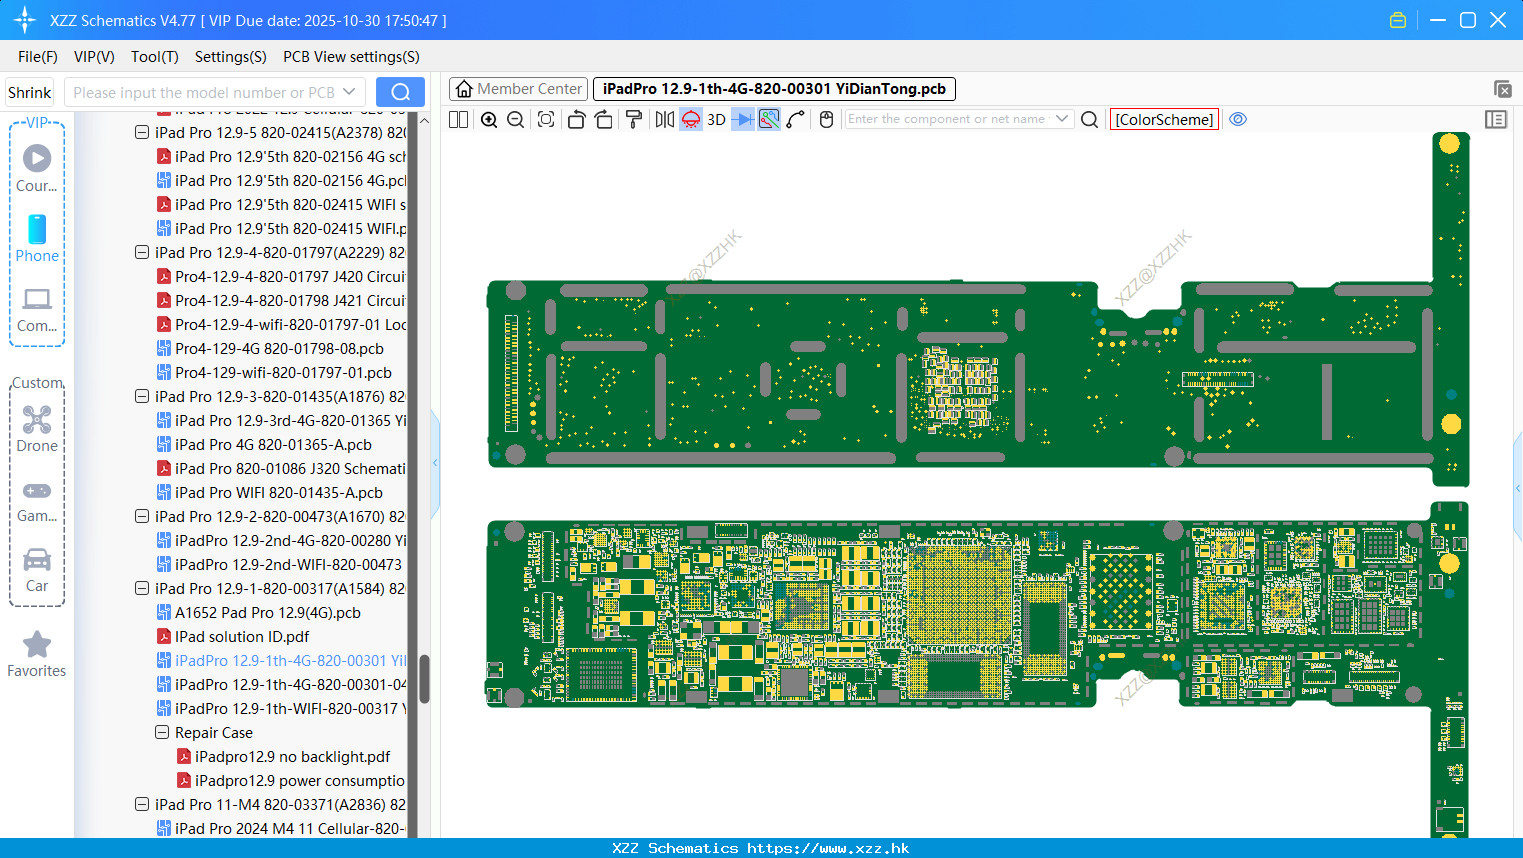Toggle the net routing display icon
The width and height of the screenshot is (1523, 858).
pos(769,119)
